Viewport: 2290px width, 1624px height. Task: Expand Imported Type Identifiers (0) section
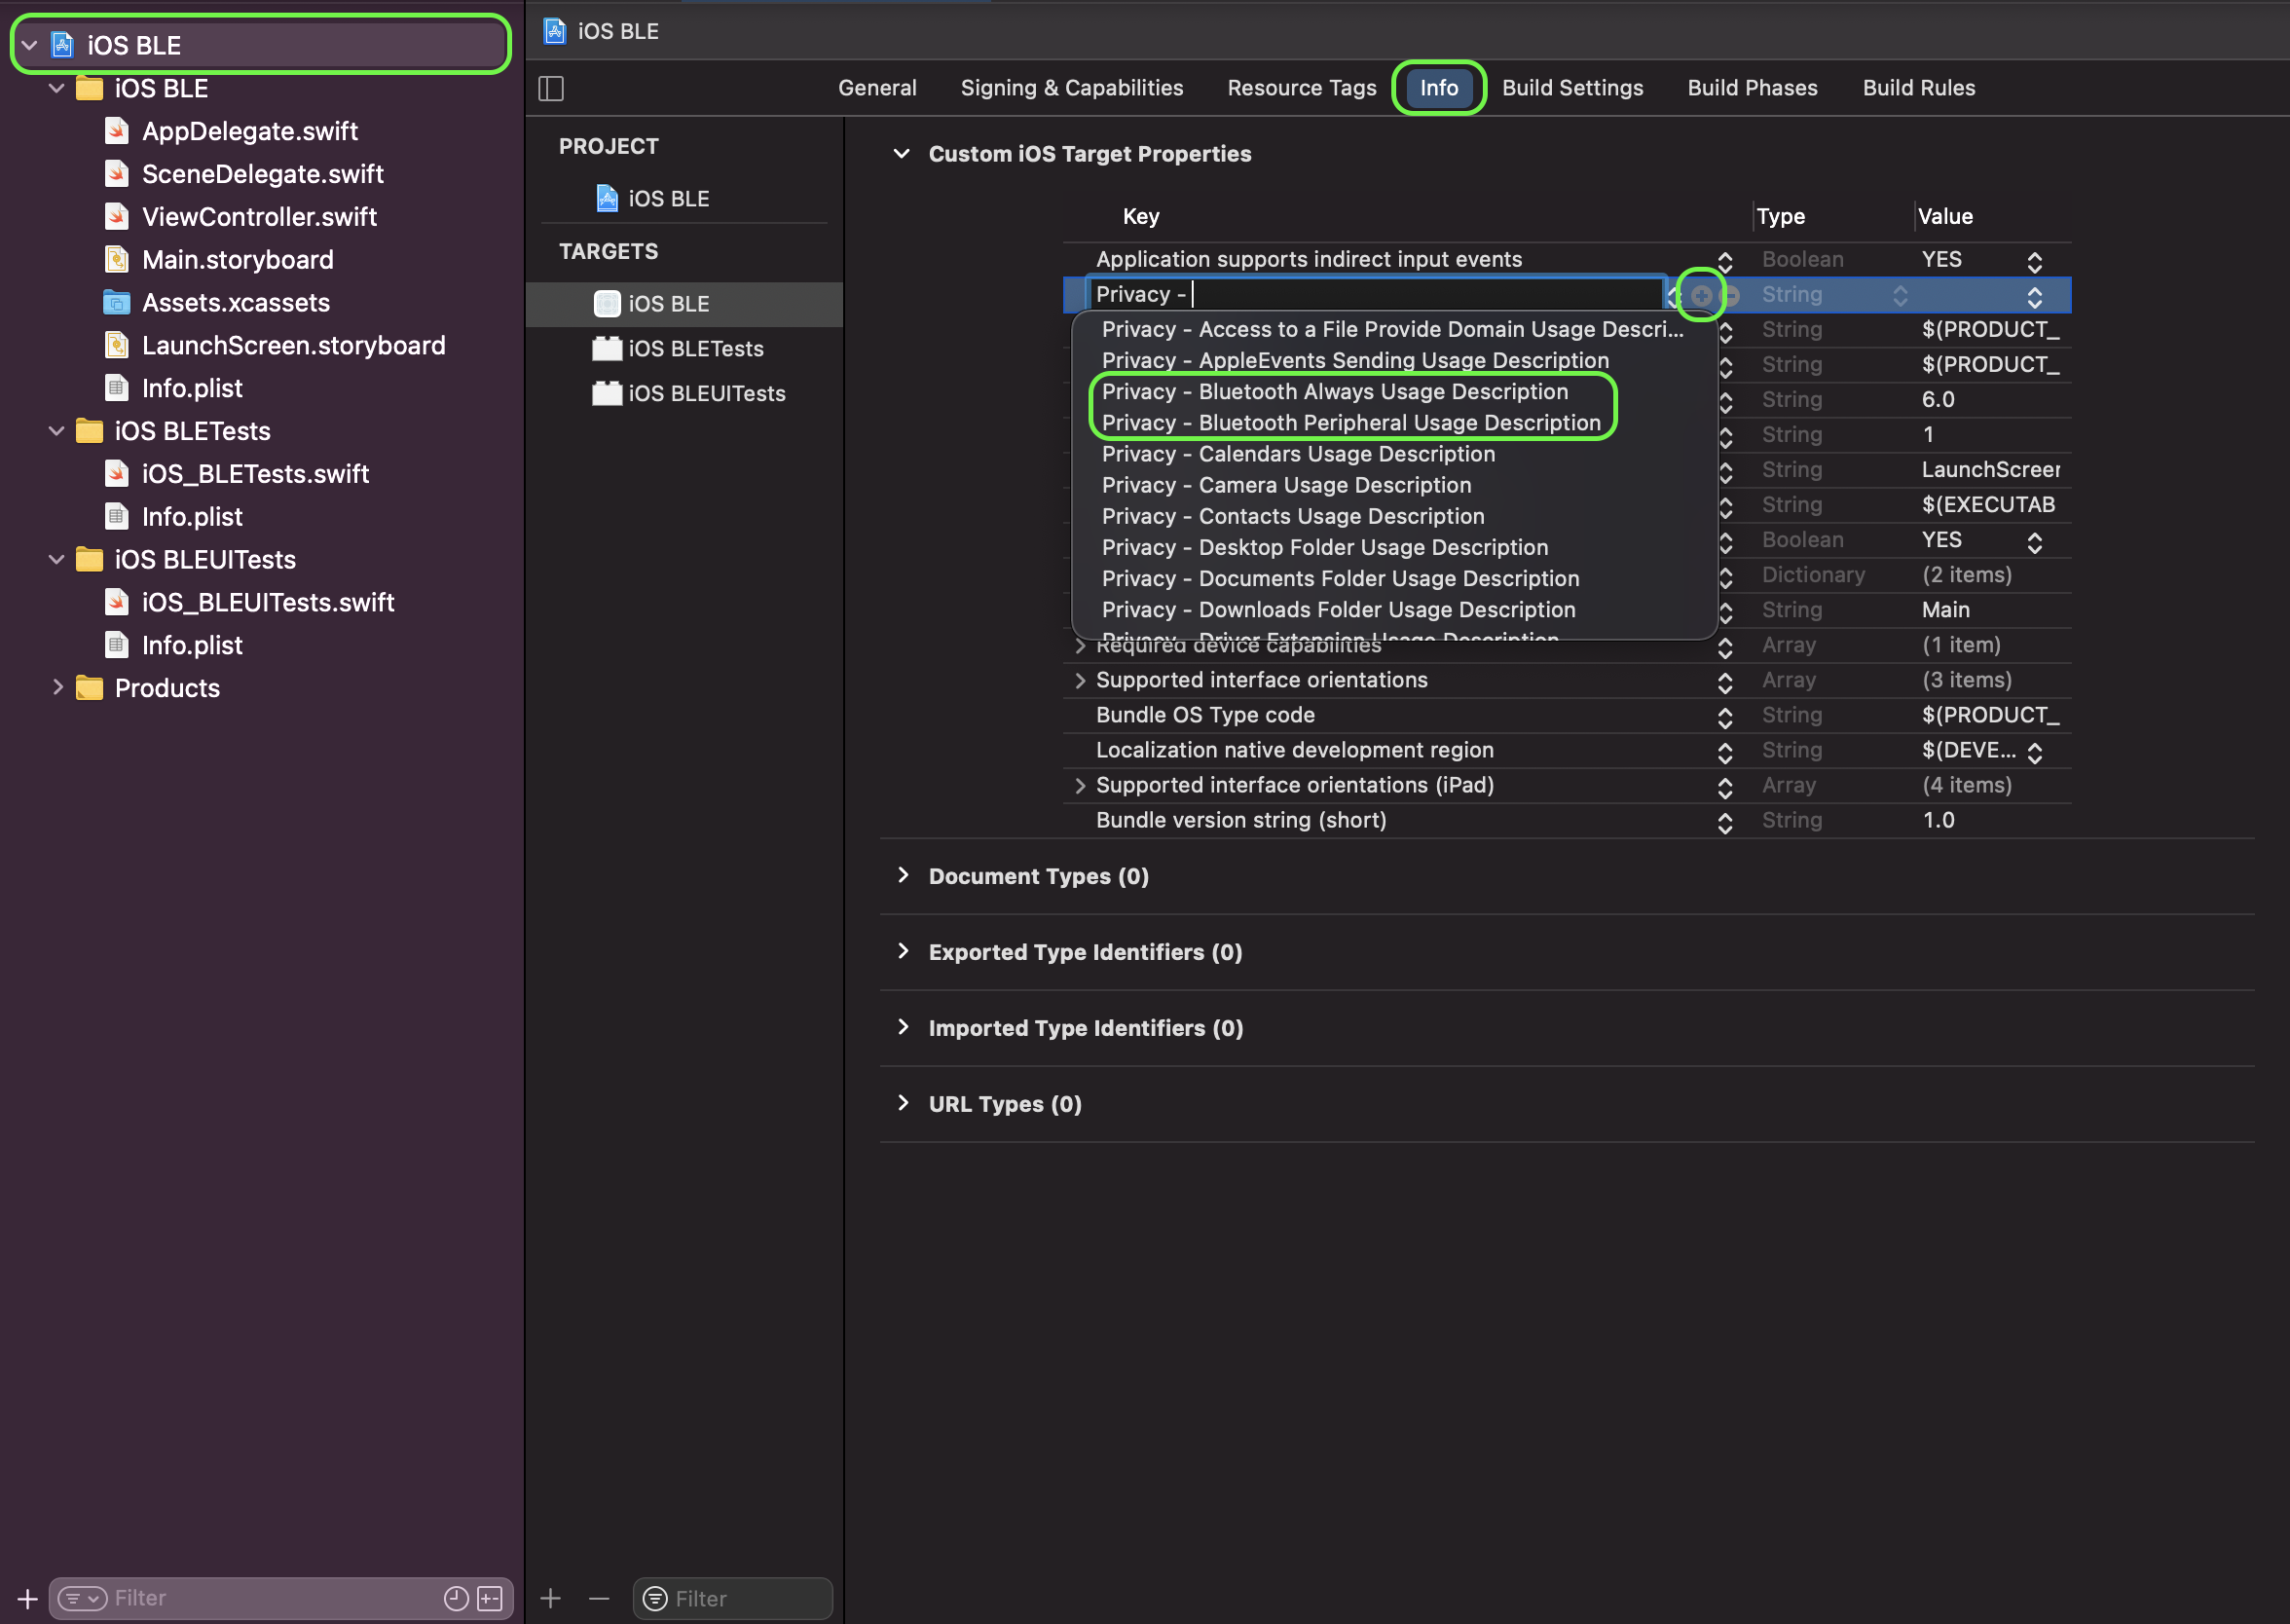(x=902, y=1027)
